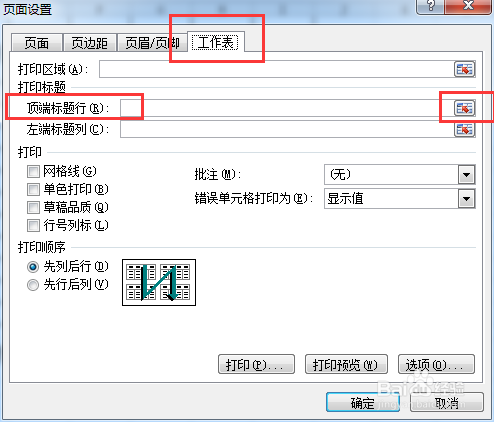This screenshot has width=494, height=422.
Task: Click the 打印预览 button
Action: point(346,364)
